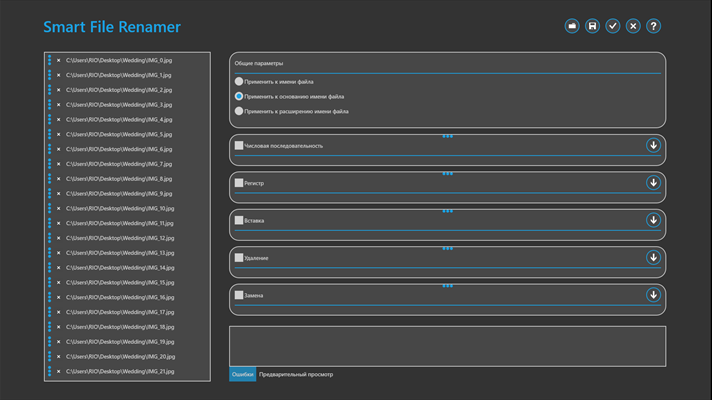This screenshot has height=400, width=712.
Task: Apply renaming with the checkmark icon
Action: 613,26
